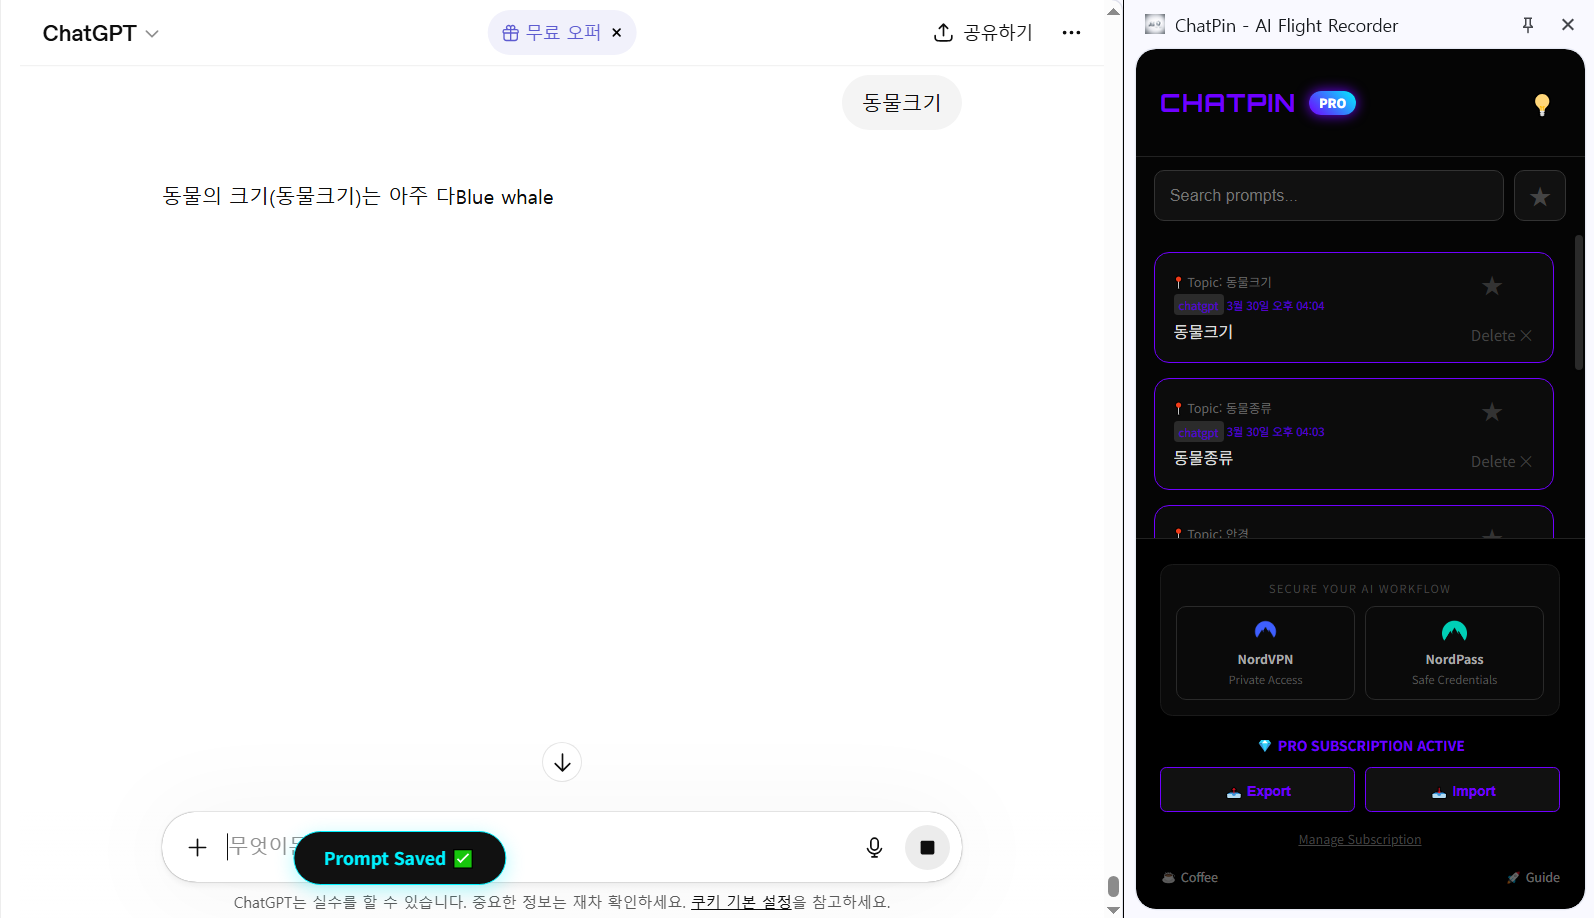This screenshot has height=918, width=1594.
Task: Click the 3월 30일 오후 04:03 timestamp
Action: tap(1275, 432)
